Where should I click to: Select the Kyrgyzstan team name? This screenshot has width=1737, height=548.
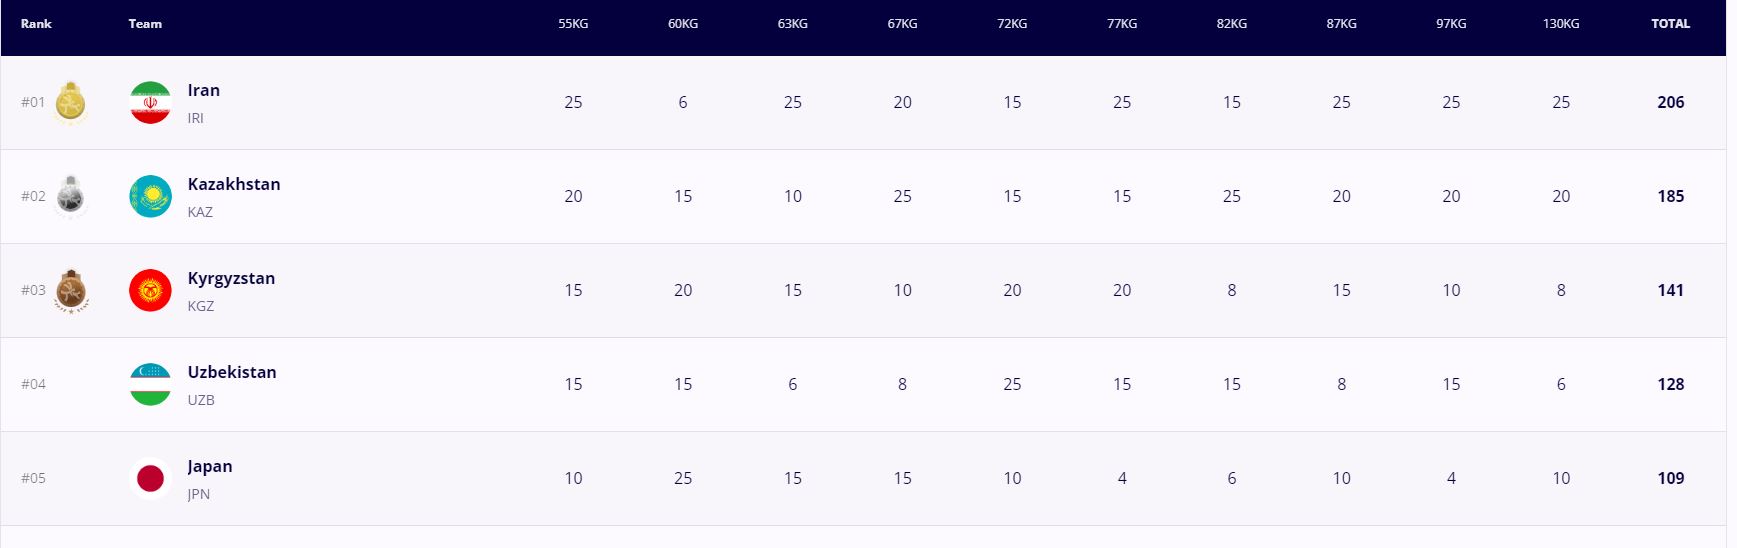point(231,278)
